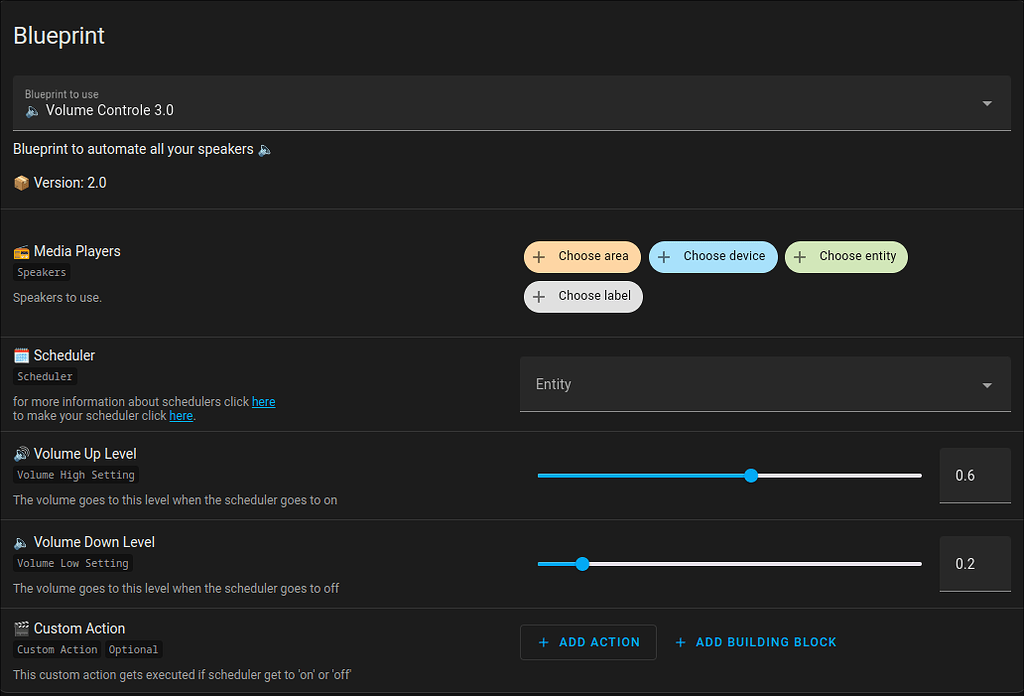The image size is (1024, 696).
Task: Open the Blueprint to use dropdown
Action: pos(986,103)
